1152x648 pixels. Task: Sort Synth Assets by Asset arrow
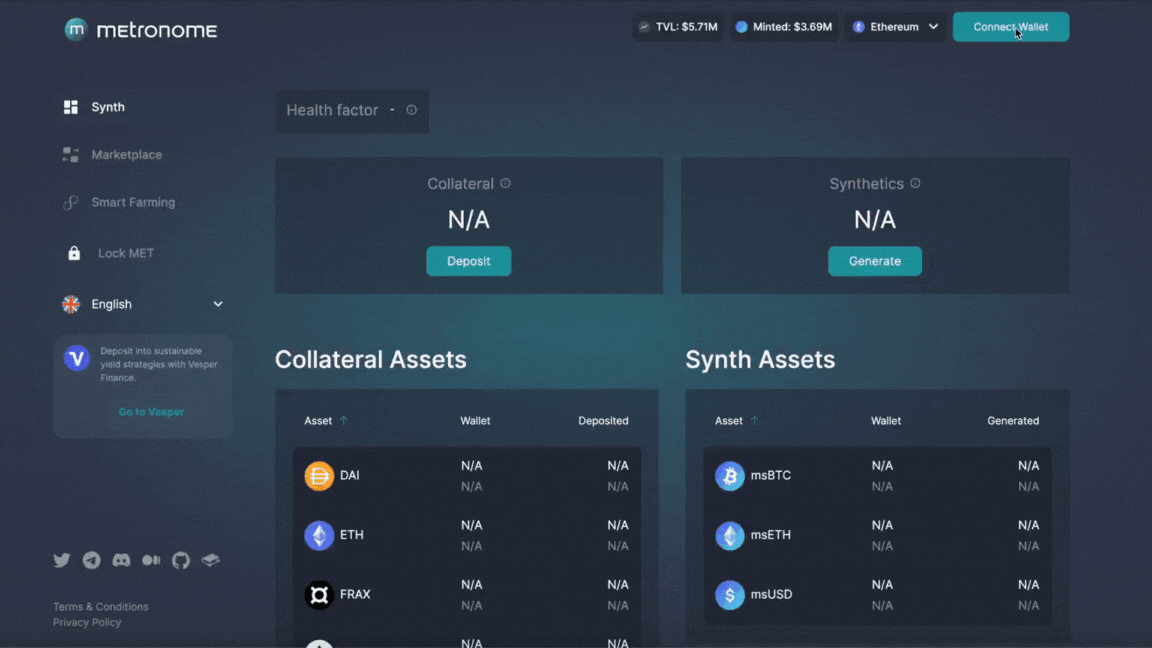pos(755,421)
